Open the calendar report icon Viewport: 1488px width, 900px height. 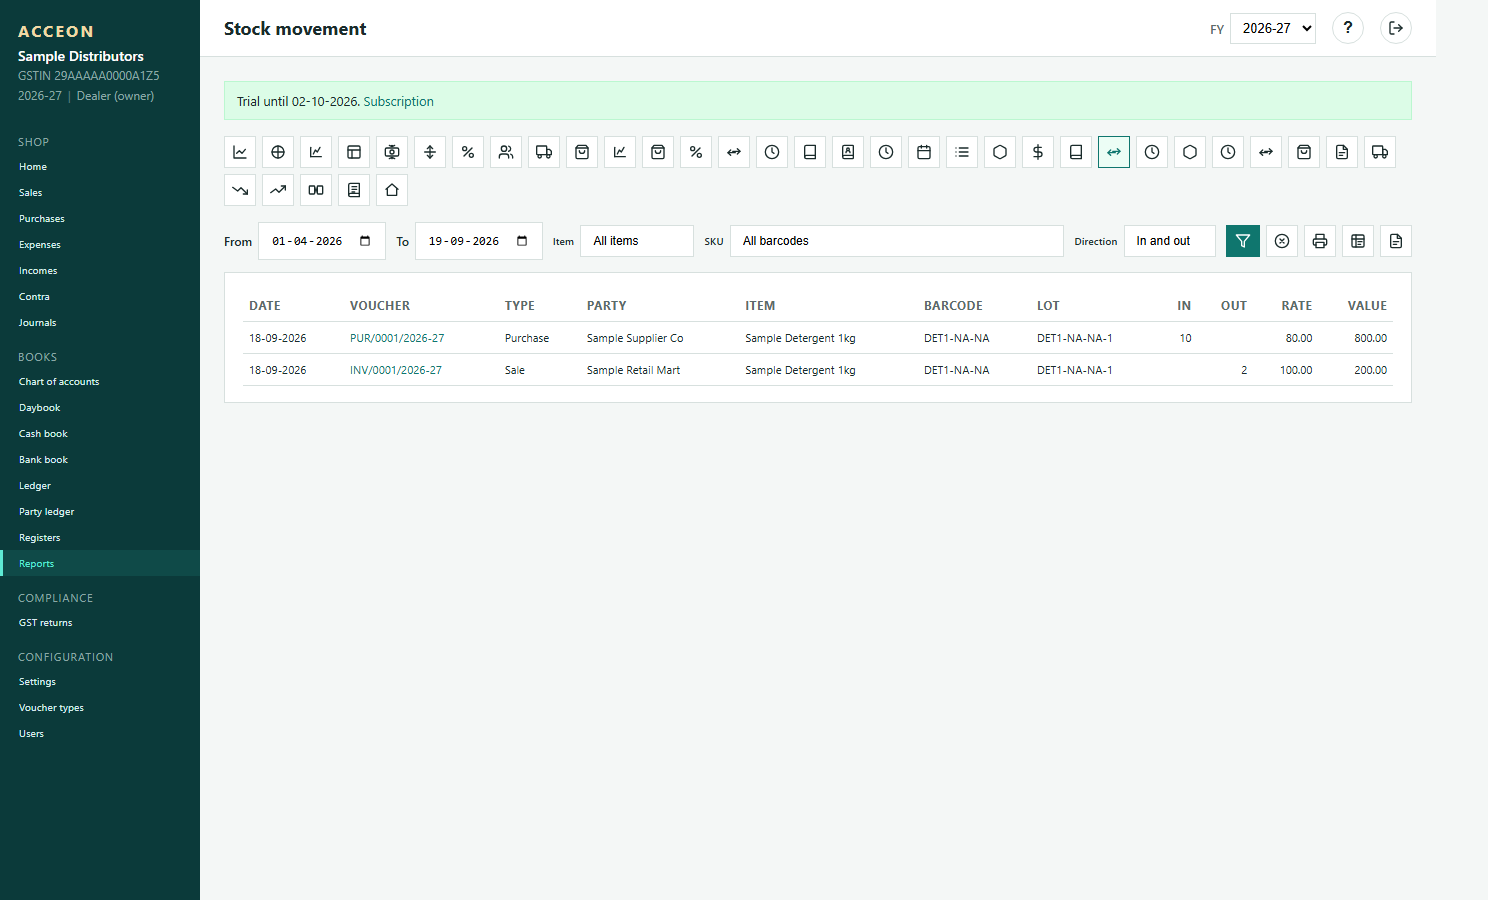[924, 152]
